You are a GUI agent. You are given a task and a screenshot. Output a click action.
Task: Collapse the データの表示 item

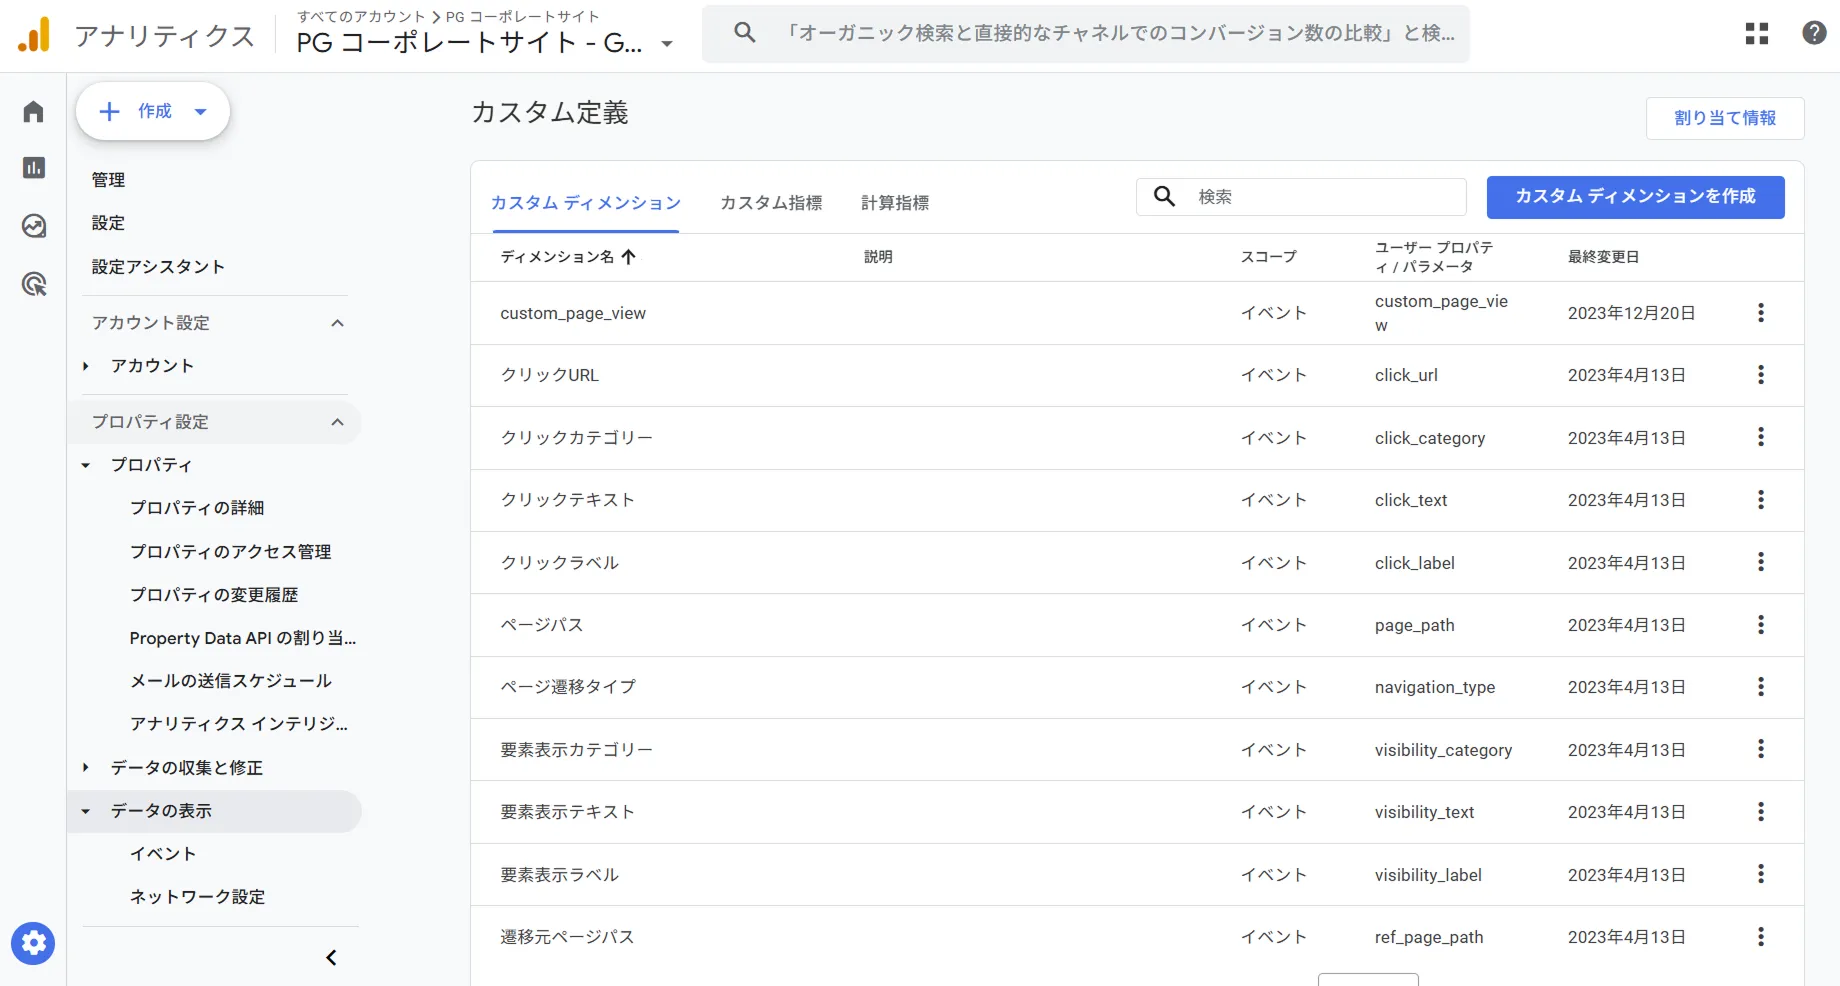[86, 811]
